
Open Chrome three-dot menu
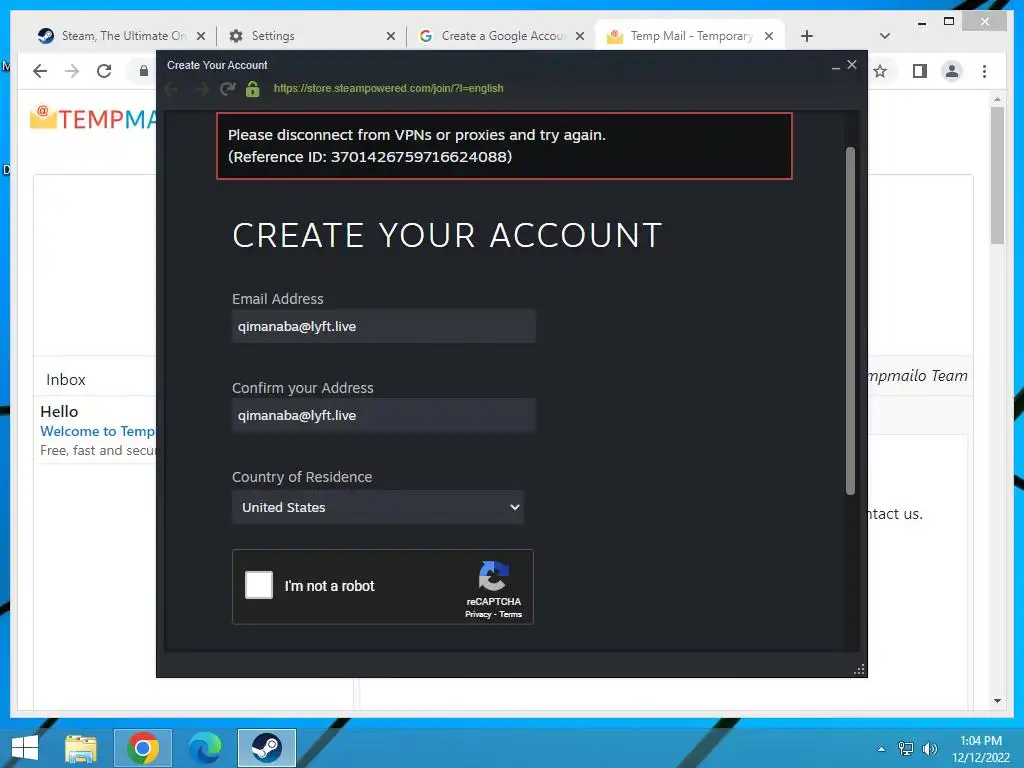[x=985, y=71]
